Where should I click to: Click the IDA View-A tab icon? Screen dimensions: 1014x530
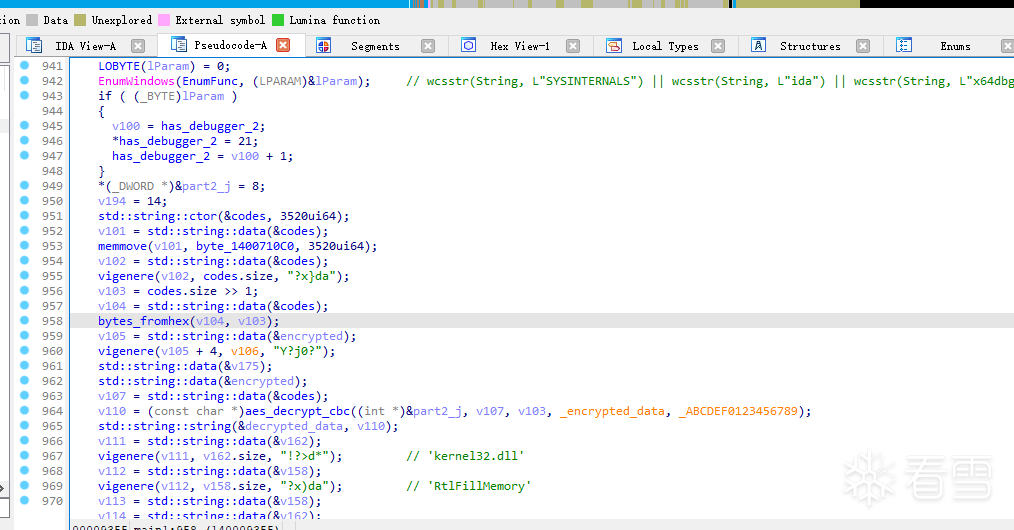click(34, 45)
